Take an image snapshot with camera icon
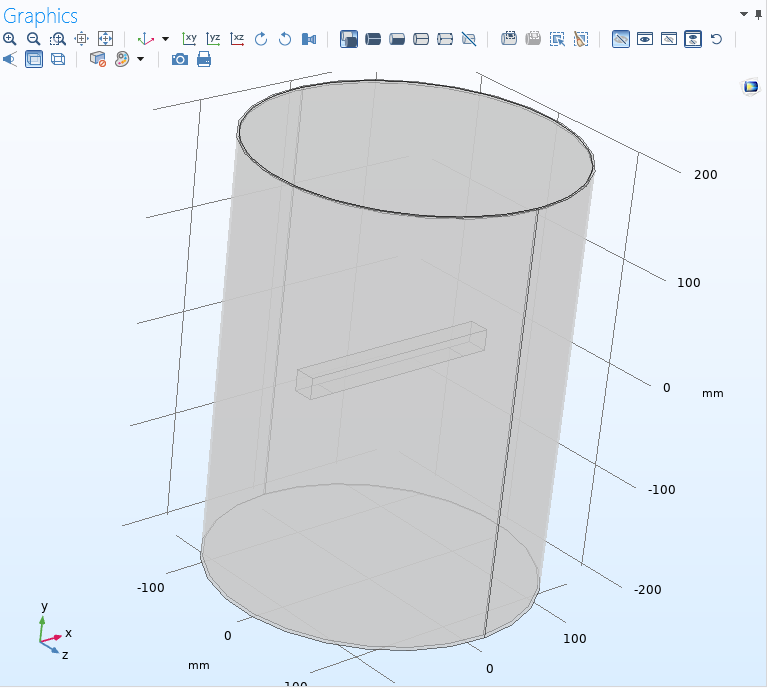 [180, 59]
